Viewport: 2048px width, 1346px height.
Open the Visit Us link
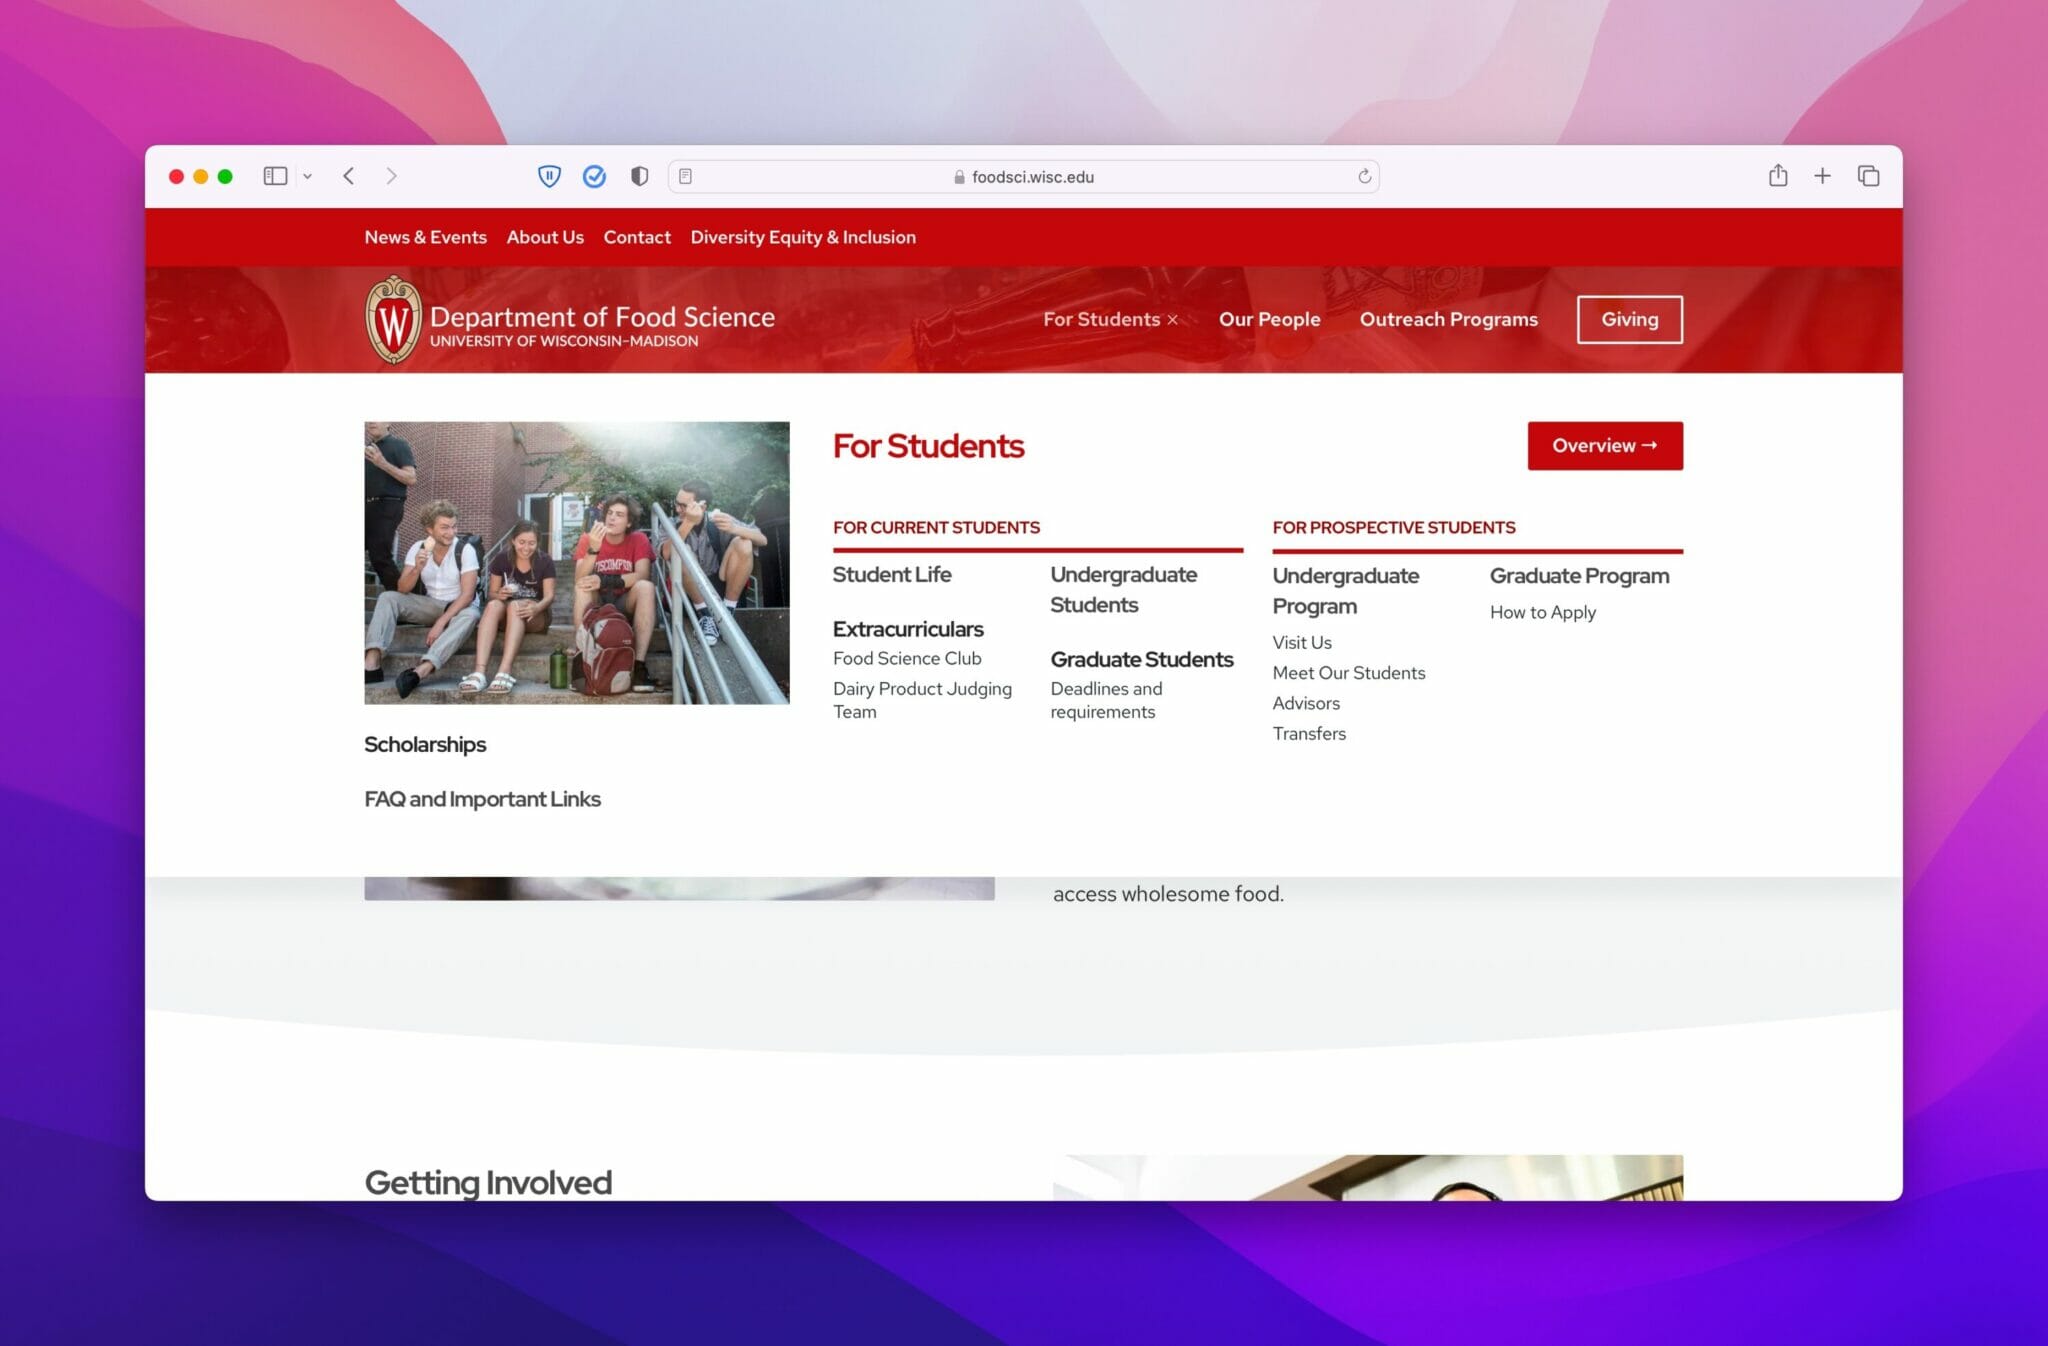click(1302, 642)
